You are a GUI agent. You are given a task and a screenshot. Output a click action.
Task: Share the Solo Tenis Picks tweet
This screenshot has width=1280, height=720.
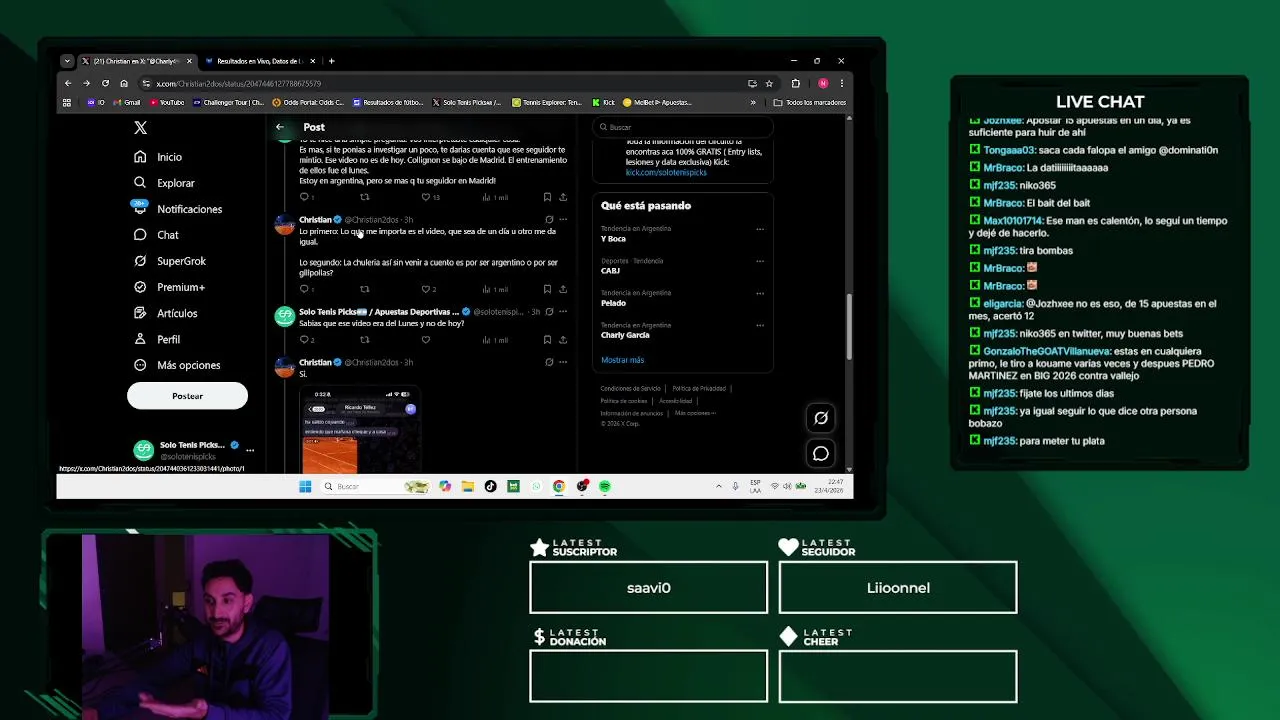coord(563,340)
